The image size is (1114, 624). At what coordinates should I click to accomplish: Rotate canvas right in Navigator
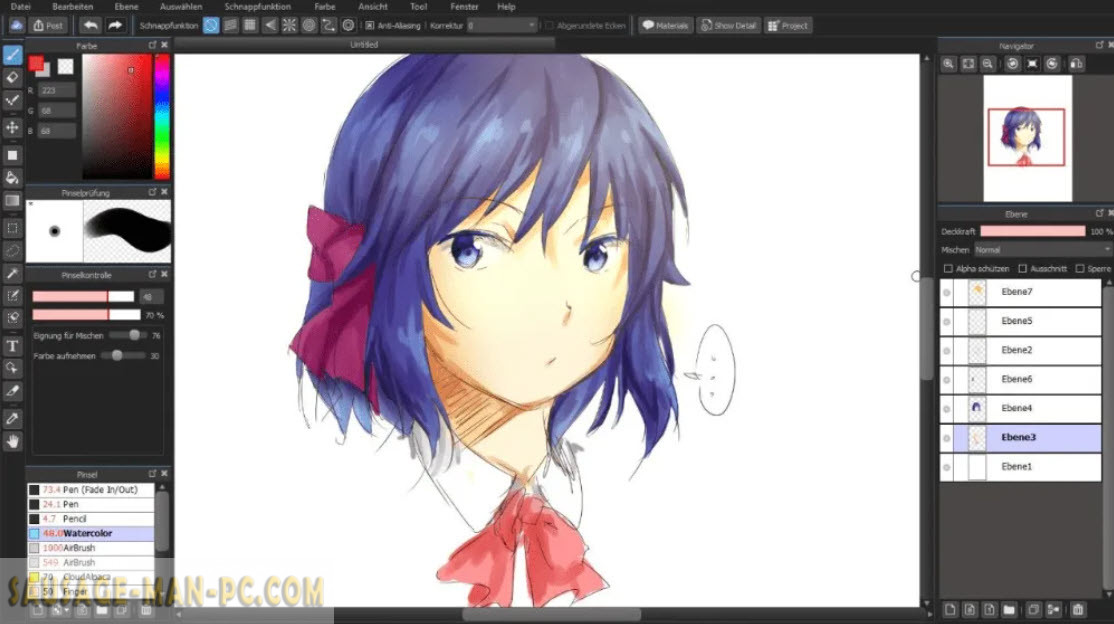pos(1052,64)
